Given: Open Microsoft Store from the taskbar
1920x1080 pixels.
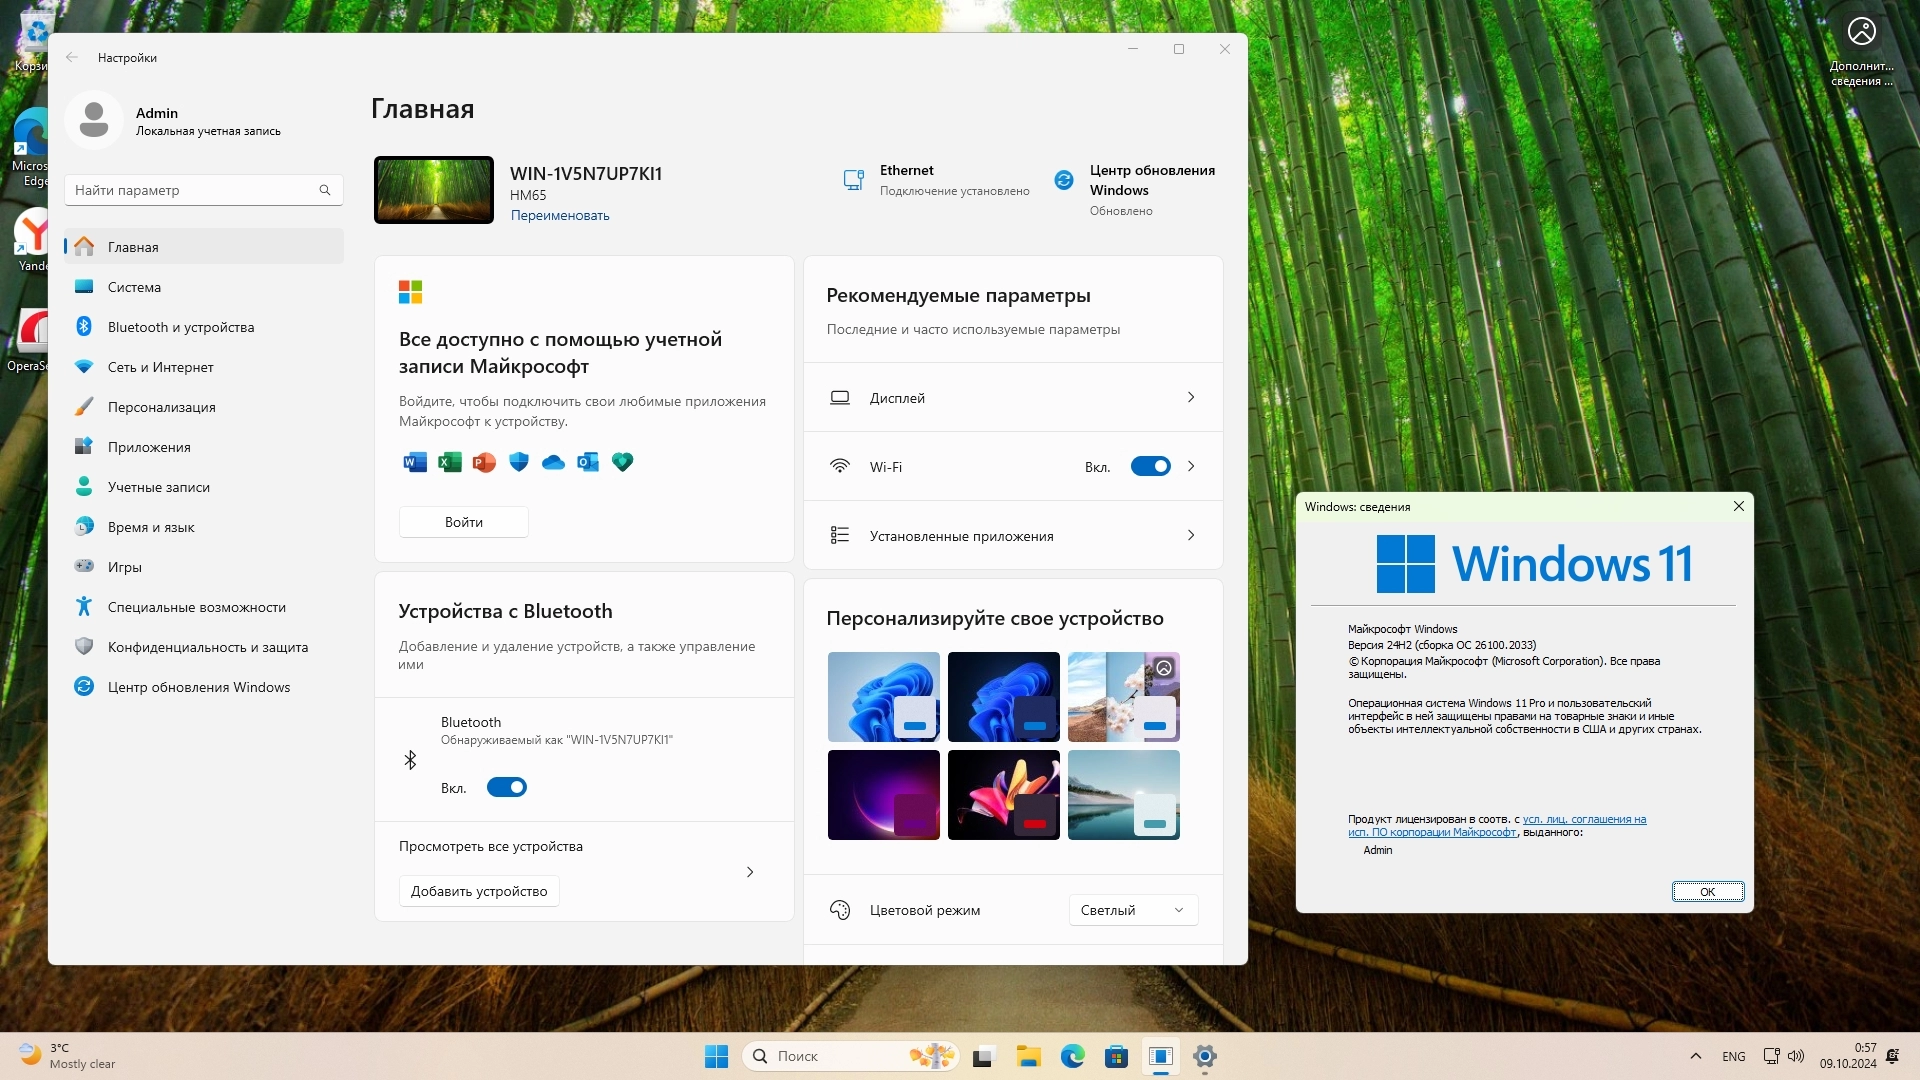Looking at the screenshot, I should (1116, 1056).
